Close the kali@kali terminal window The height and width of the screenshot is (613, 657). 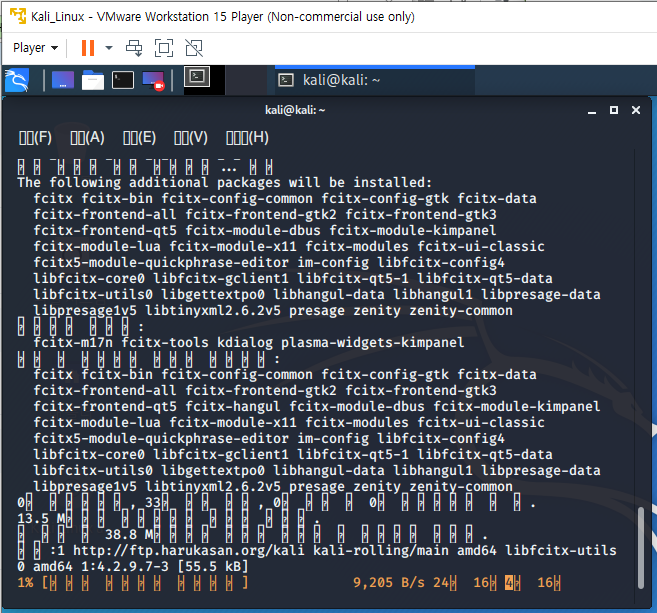(x=636, y=110)
